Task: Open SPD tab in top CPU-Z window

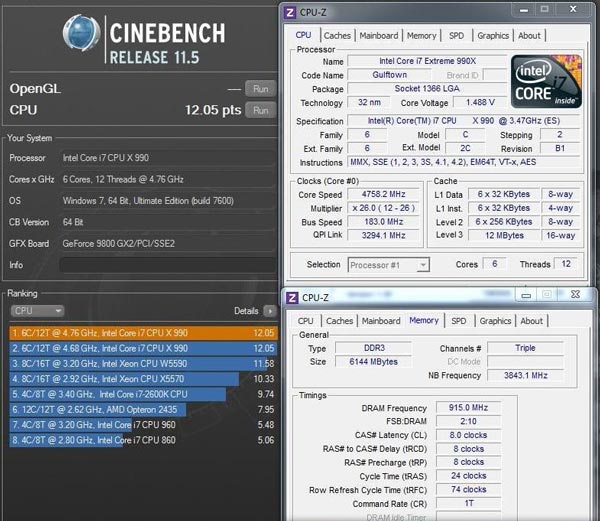Action: (x=456, y=36)
